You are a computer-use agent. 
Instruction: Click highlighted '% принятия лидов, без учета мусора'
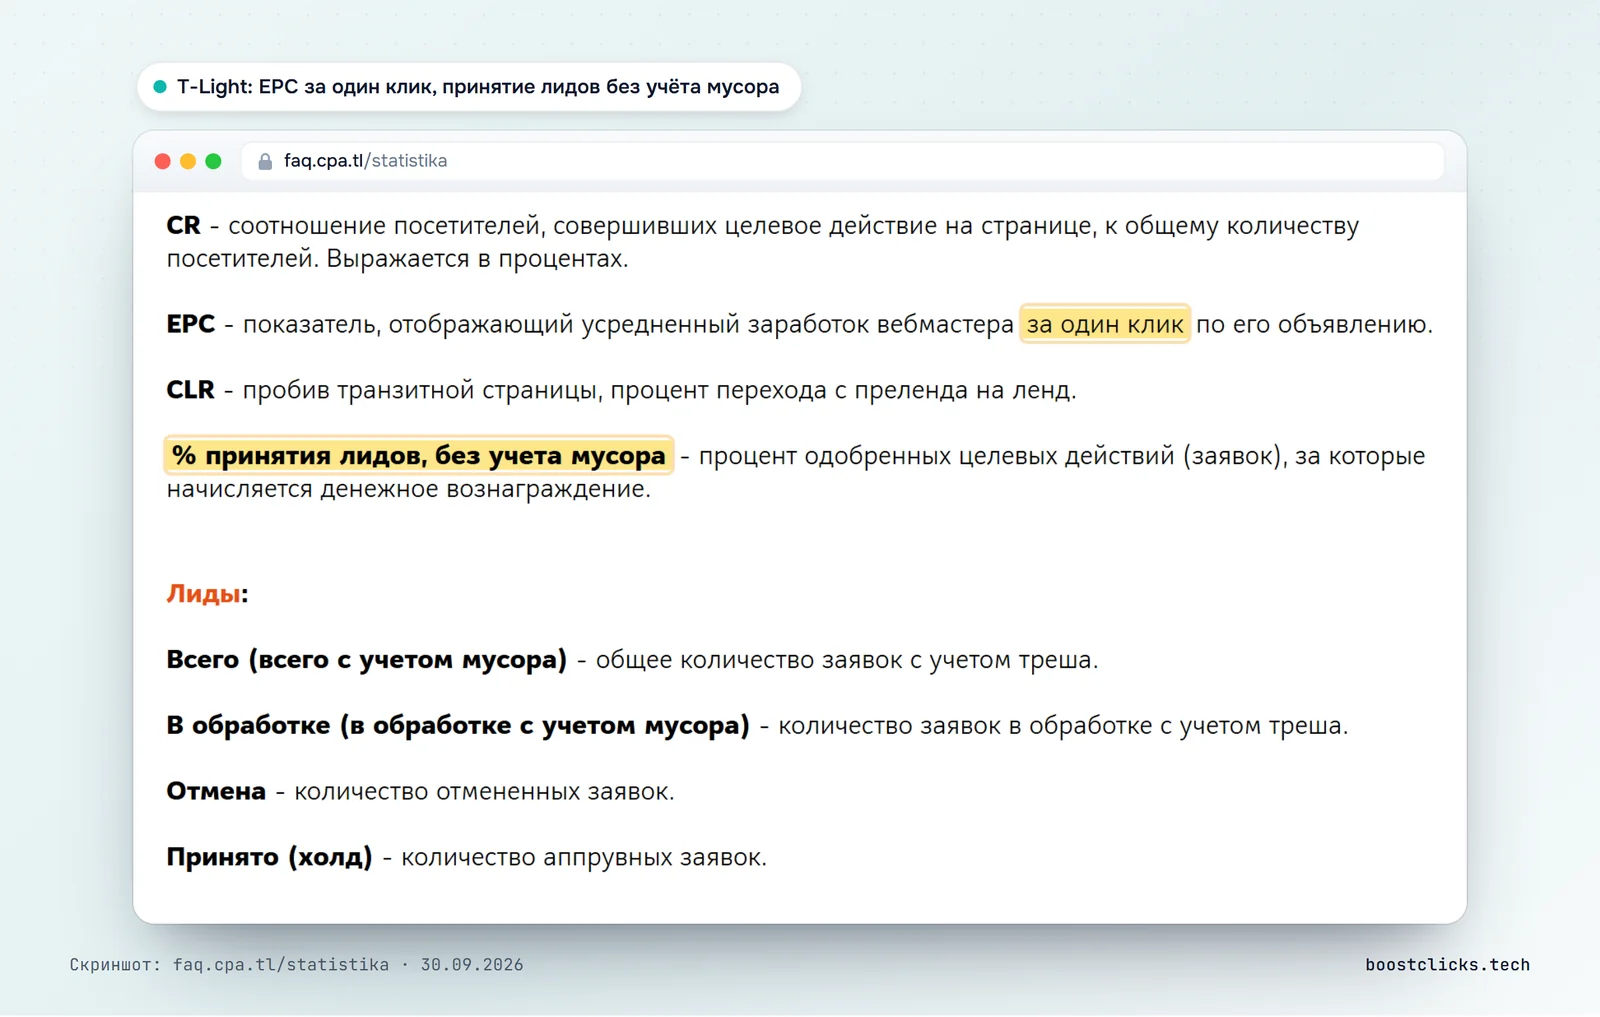tap(418, 456)
